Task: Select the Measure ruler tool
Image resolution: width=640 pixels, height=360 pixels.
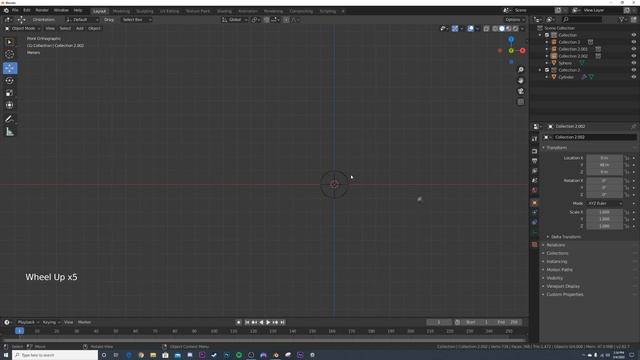Action: click(x=10, y=131)
